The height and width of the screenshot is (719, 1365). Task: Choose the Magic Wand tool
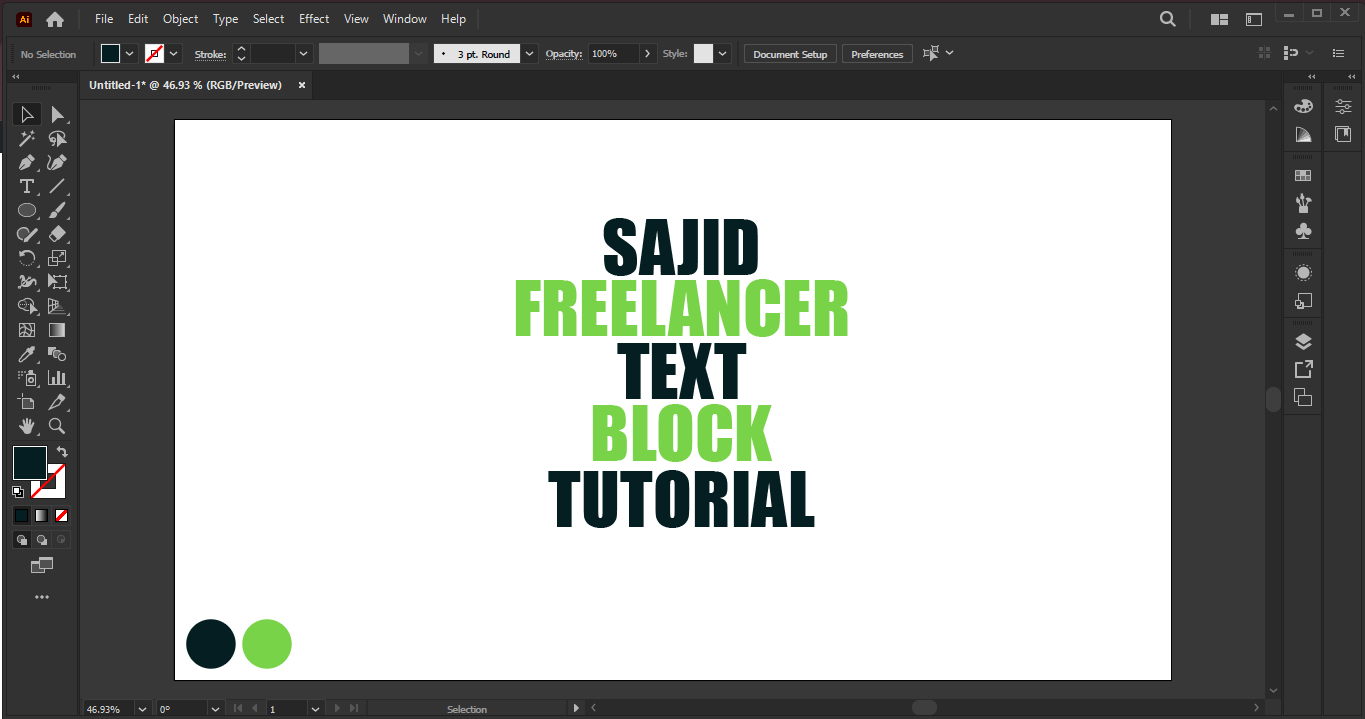pyautogui.click(x=27, y=138)
